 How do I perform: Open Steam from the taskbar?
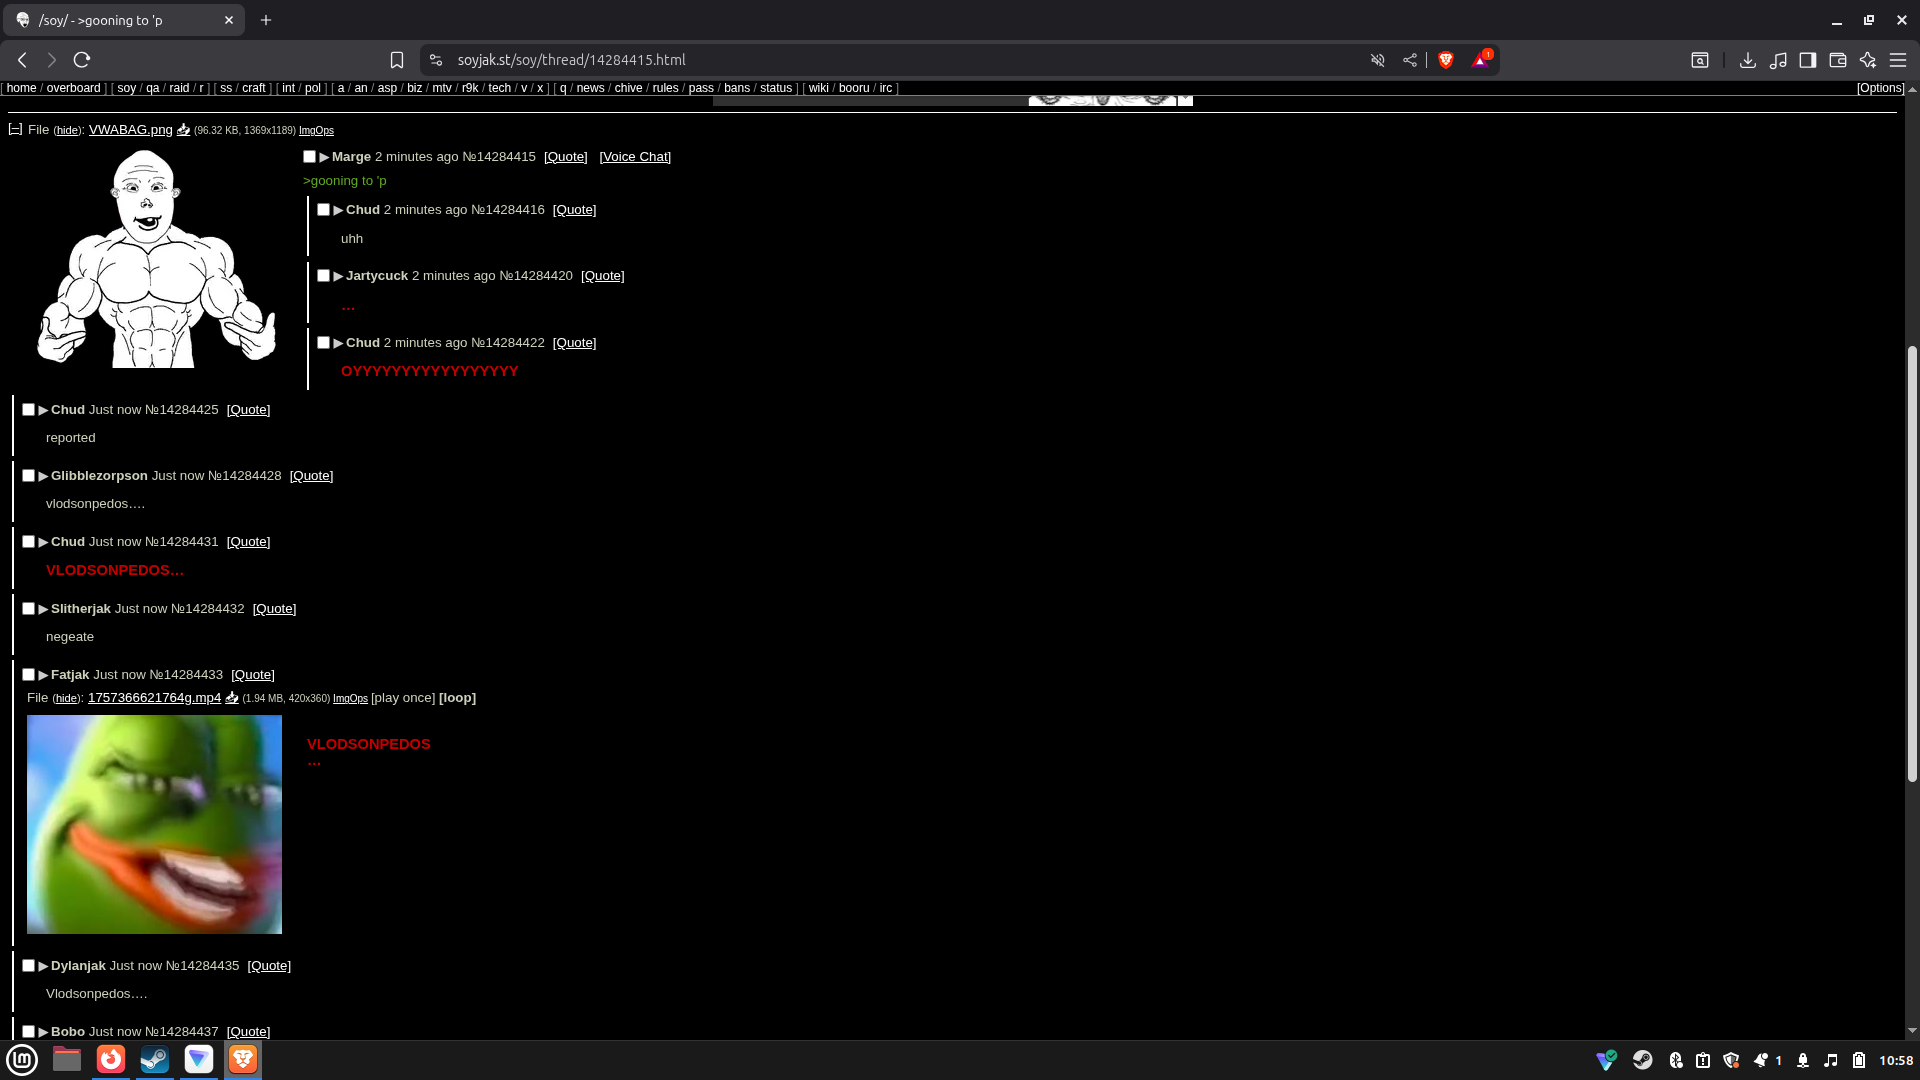pos(154,1059)
